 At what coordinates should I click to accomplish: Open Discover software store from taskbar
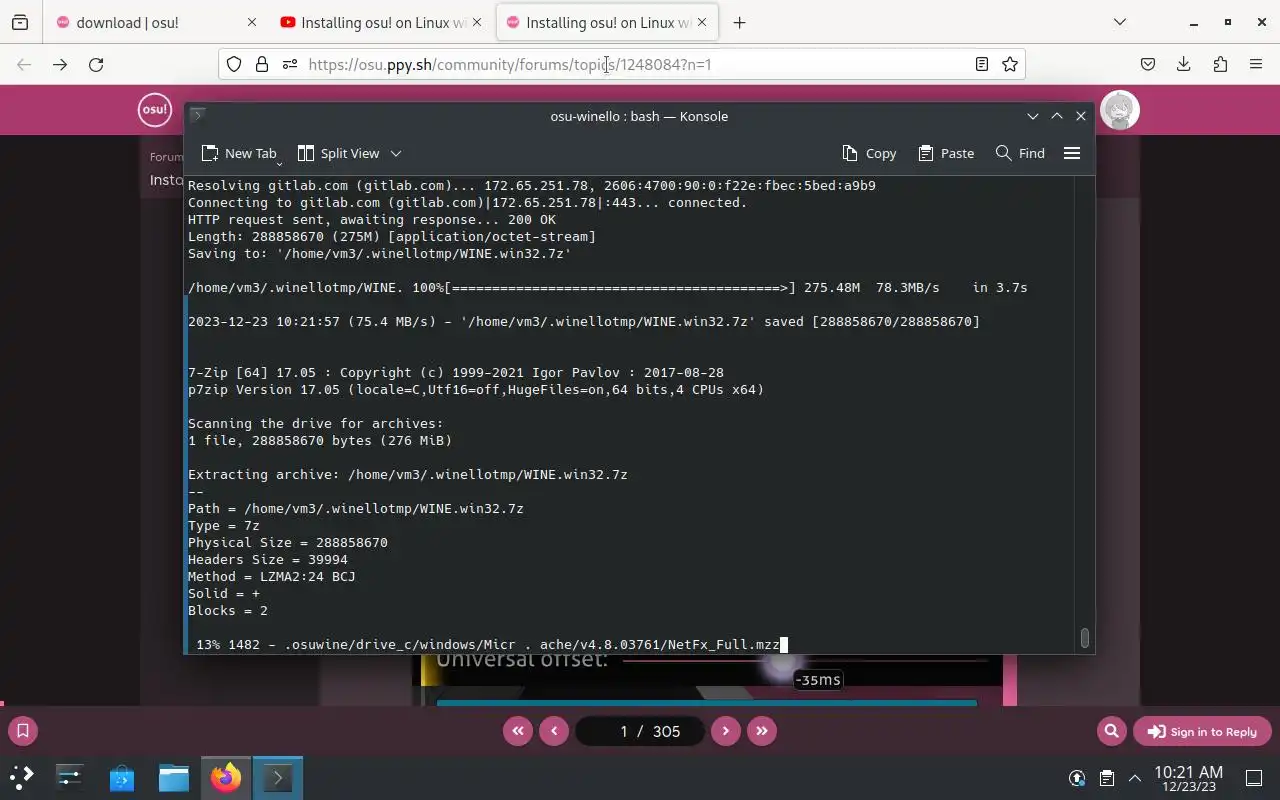click(122, 777)
